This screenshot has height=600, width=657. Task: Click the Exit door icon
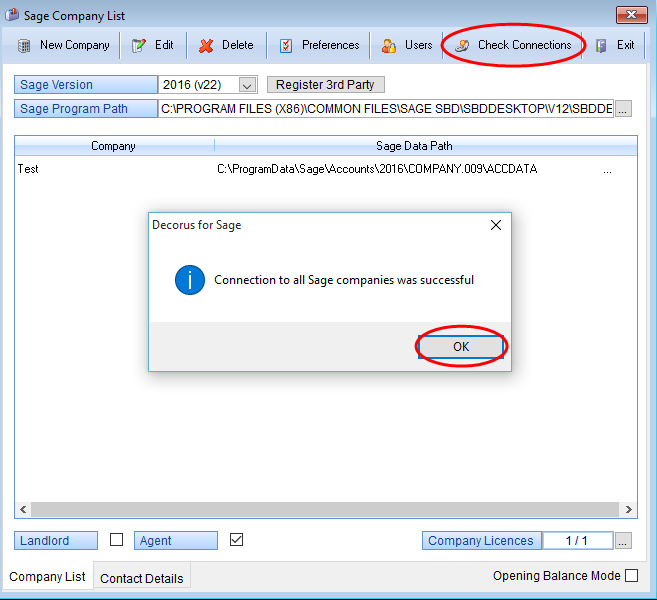point(601,46)
